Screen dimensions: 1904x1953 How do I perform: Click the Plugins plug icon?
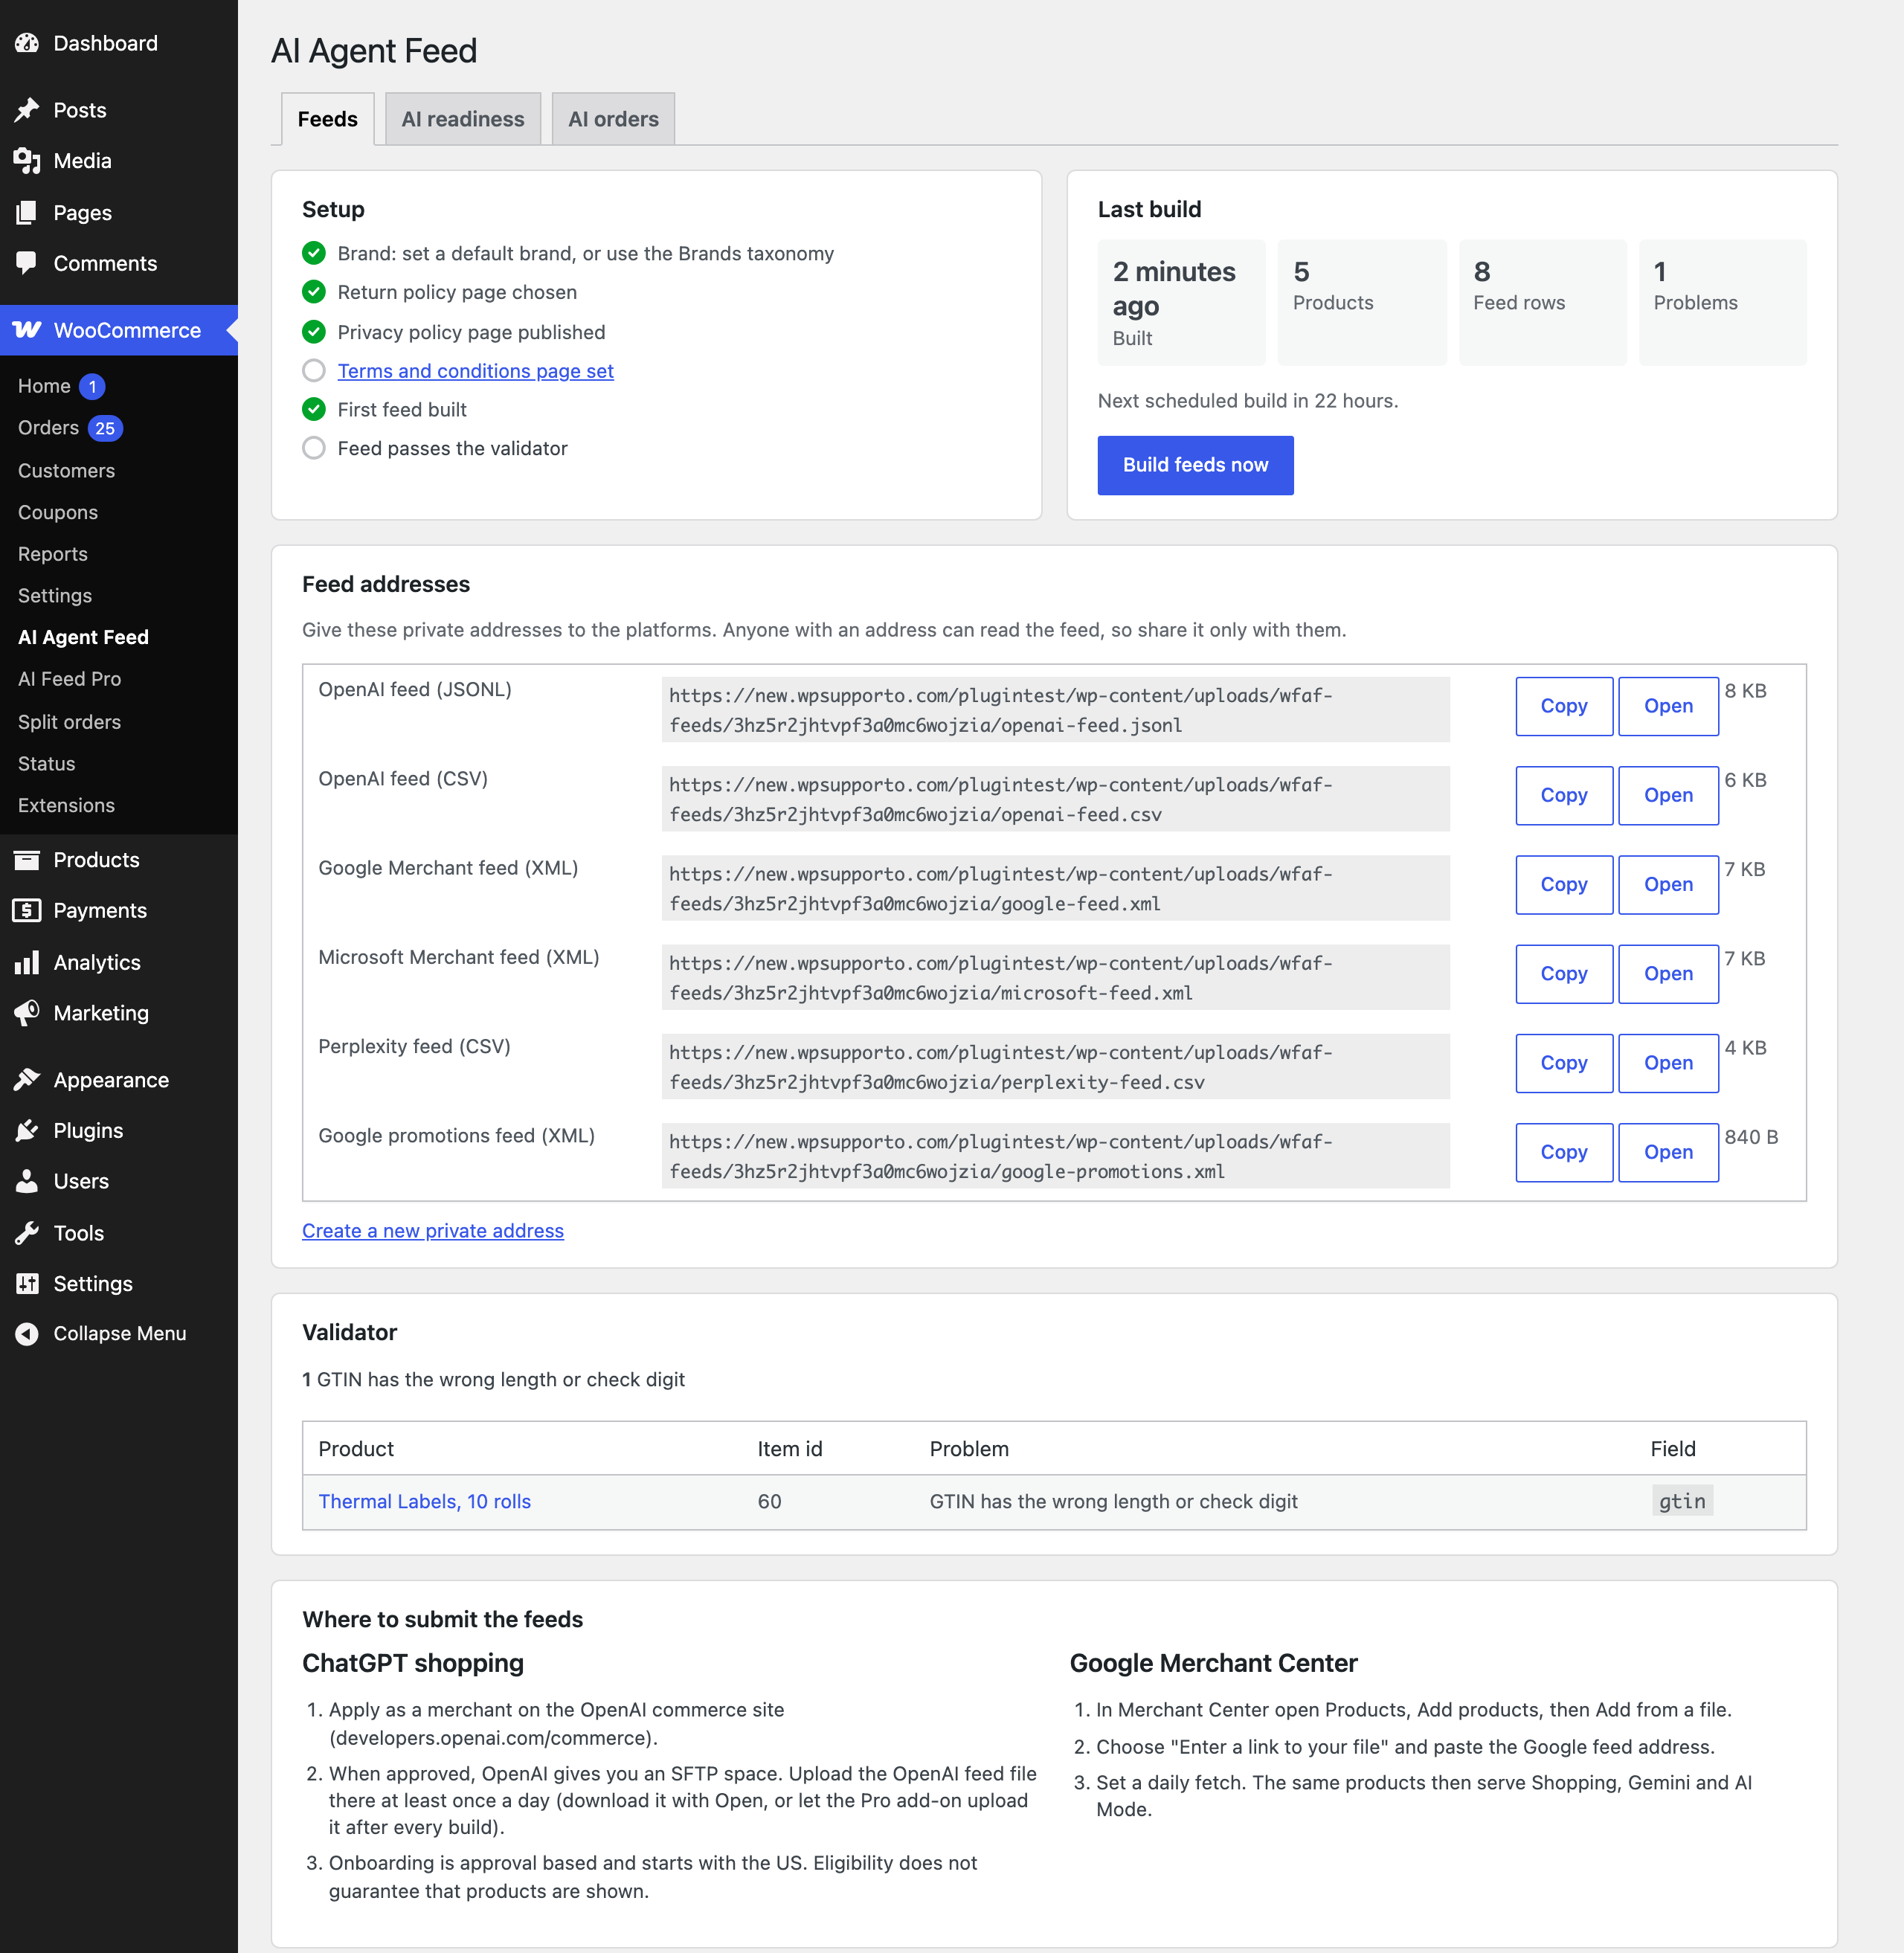pyautogui.click(x=27, y=1131)
